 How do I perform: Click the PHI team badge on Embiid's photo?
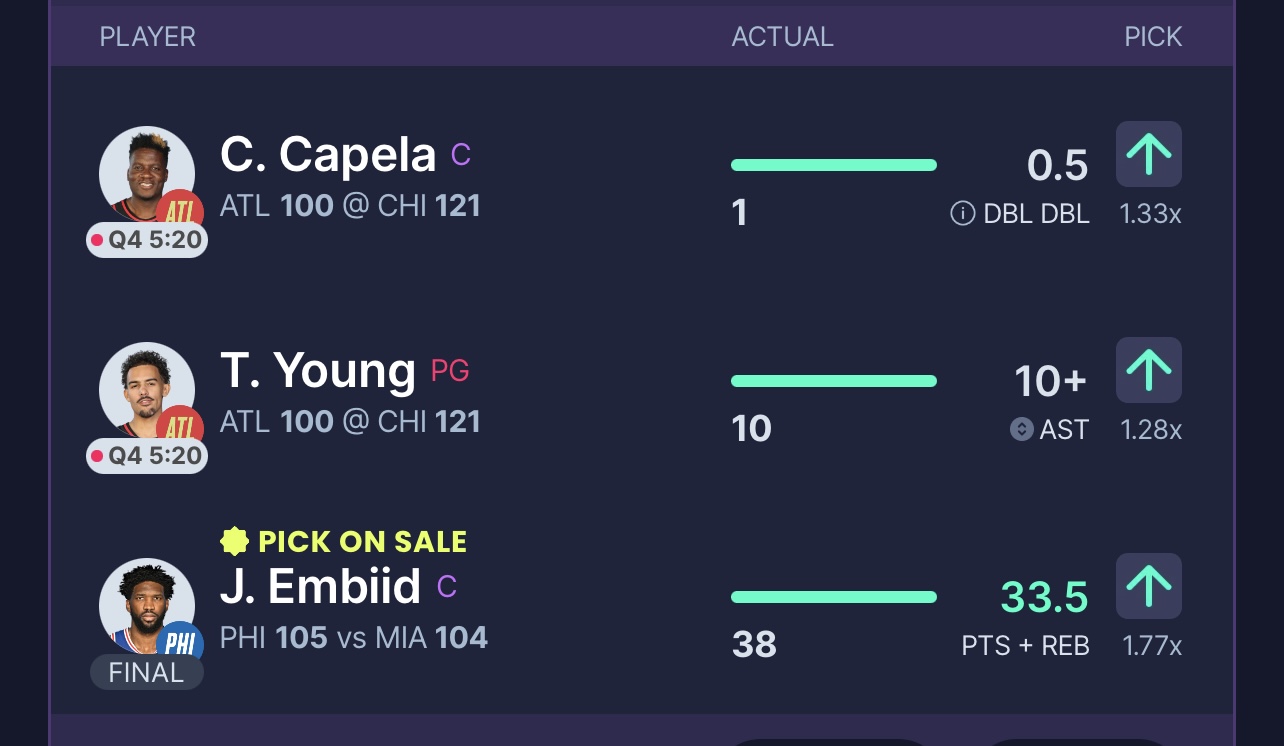pyautogui.click(x=180, y=643)
